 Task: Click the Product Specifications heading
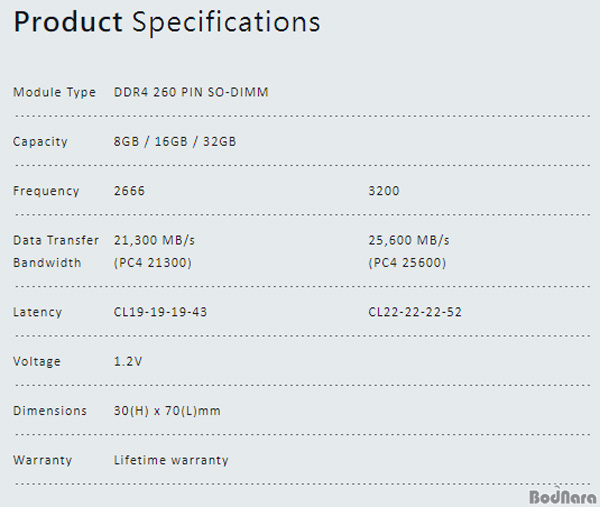click(167, 22)
